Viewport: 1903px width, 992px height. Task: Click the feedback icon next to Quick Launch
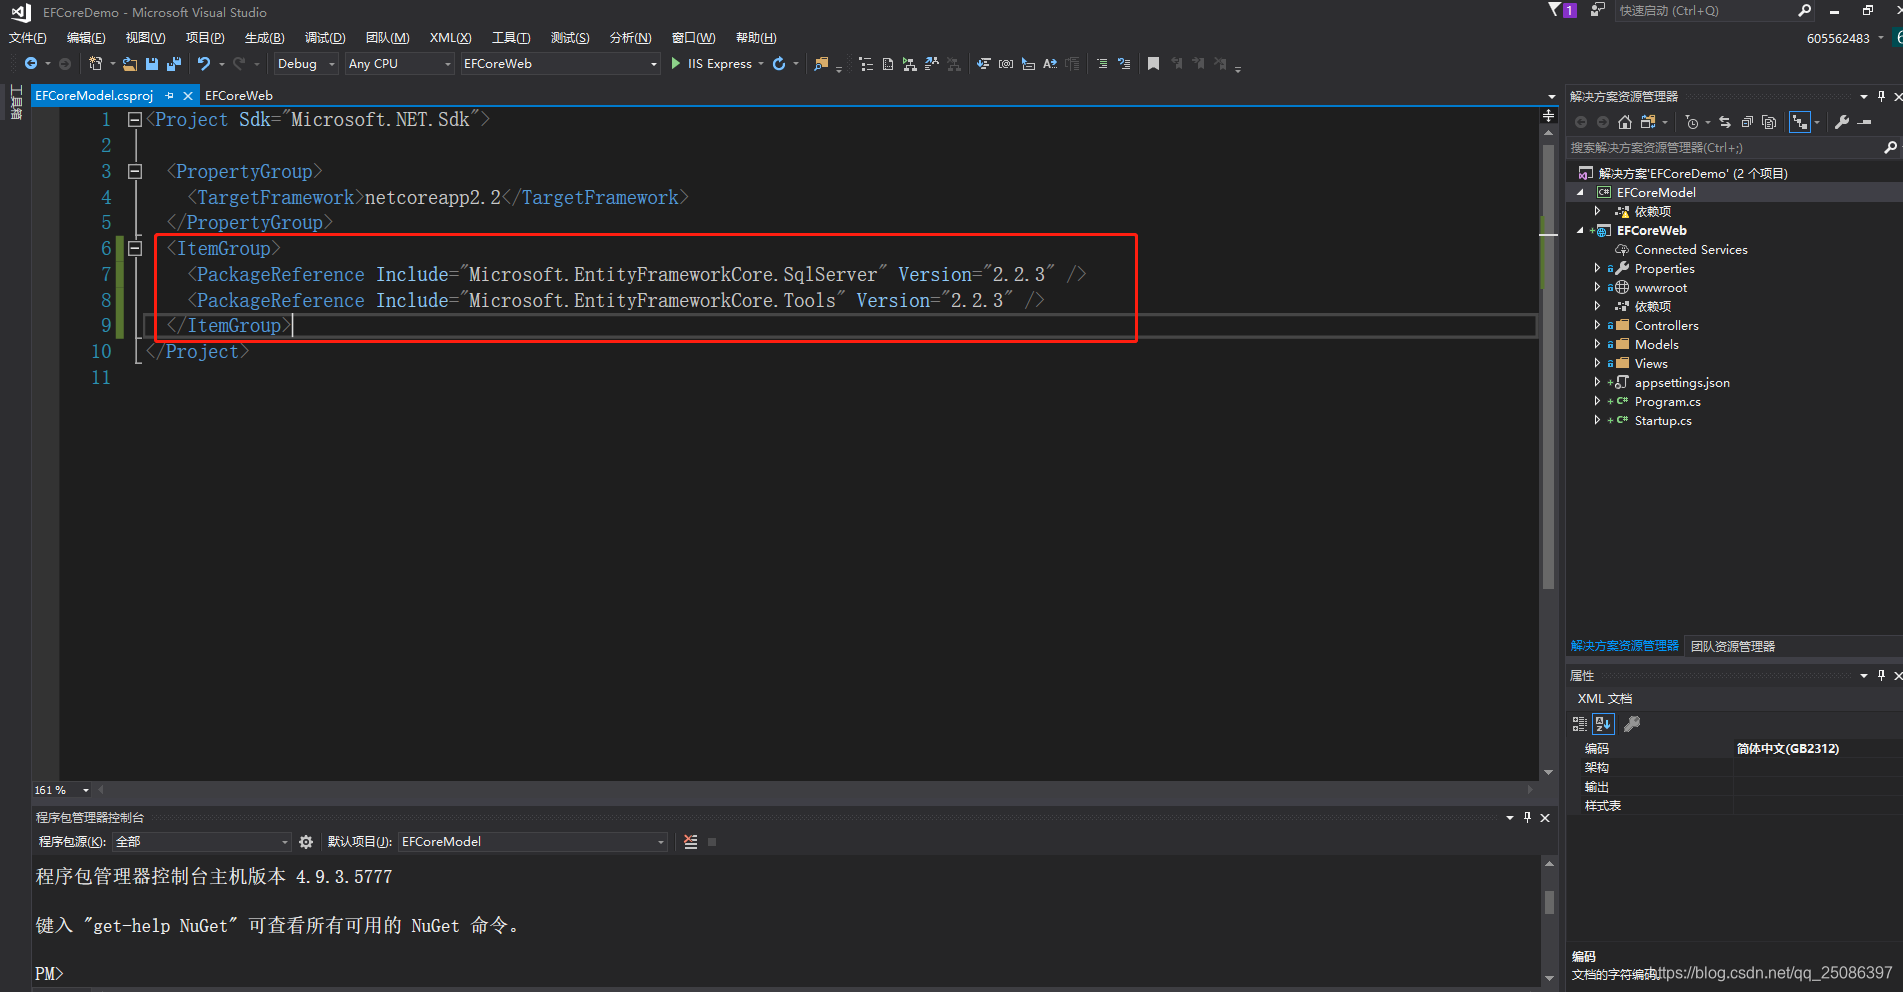[1598, 10]
